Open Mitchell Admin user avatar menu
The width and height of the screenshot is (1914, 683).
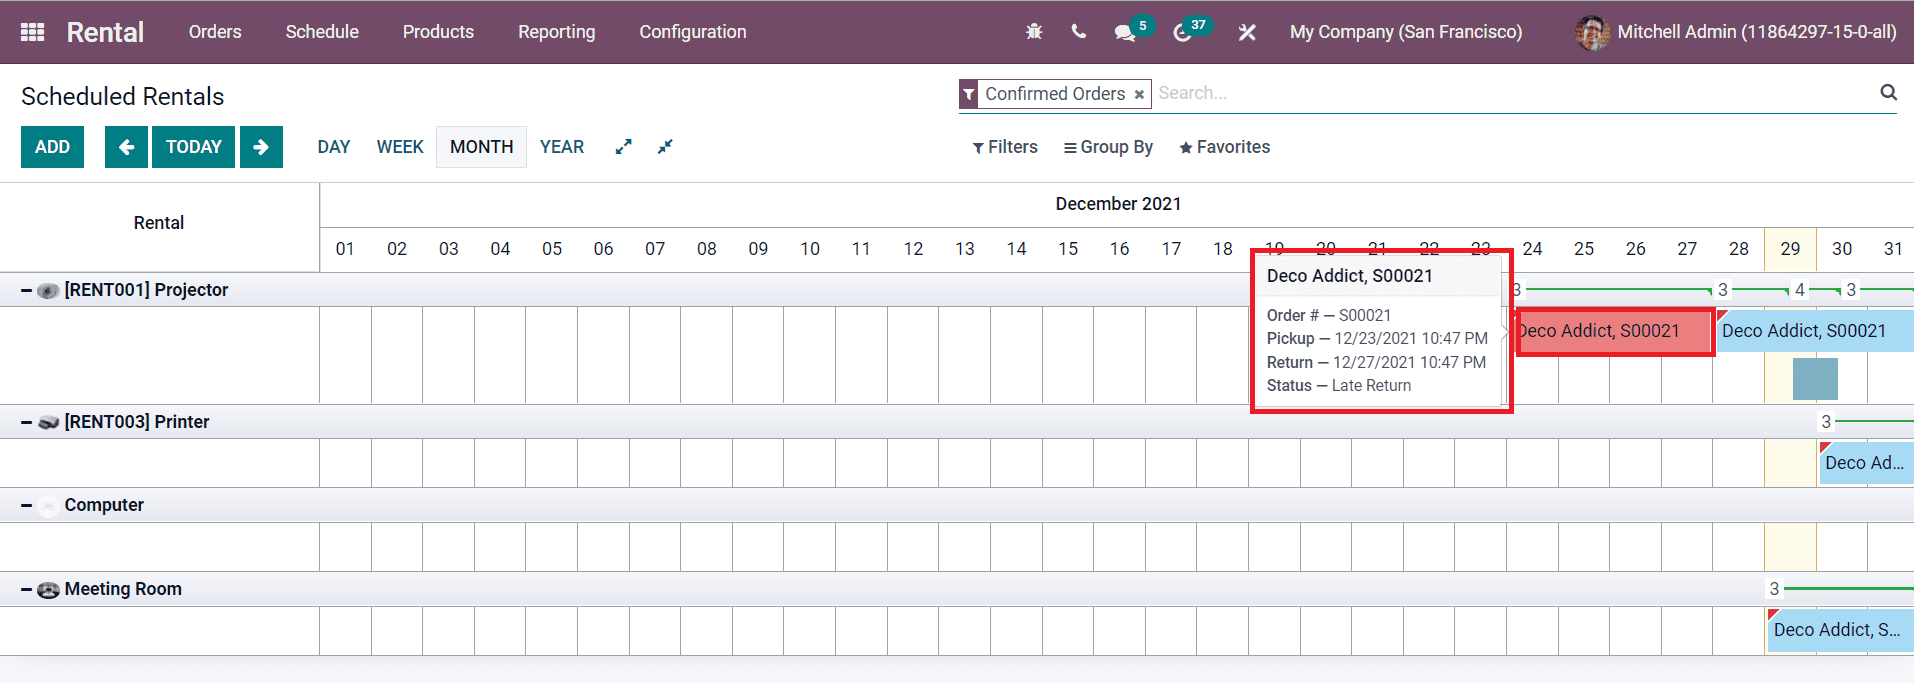1591,32
